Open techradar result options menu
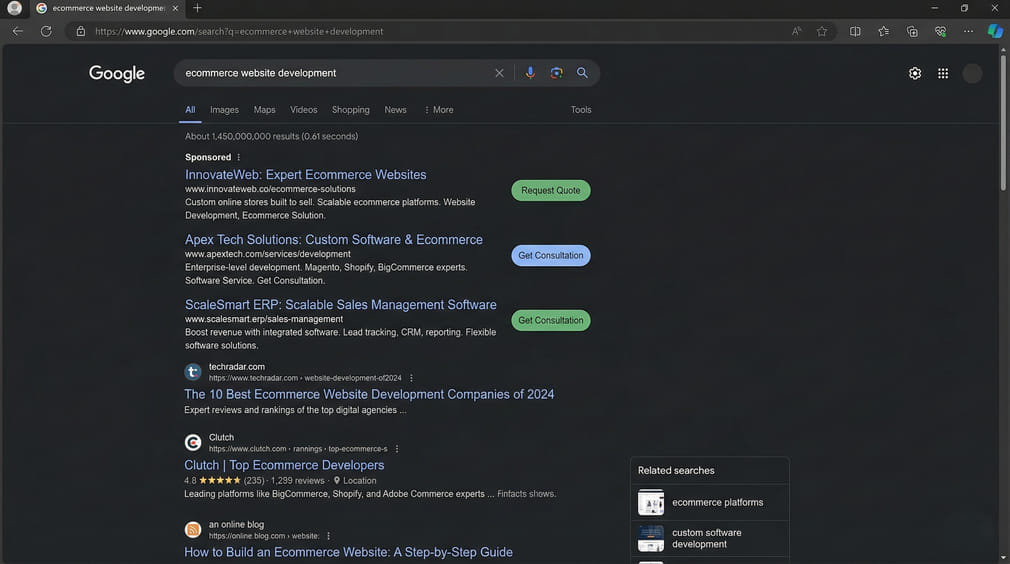Screen dimensions: 1010x564 pyautogui.click(x=411, y=378)
